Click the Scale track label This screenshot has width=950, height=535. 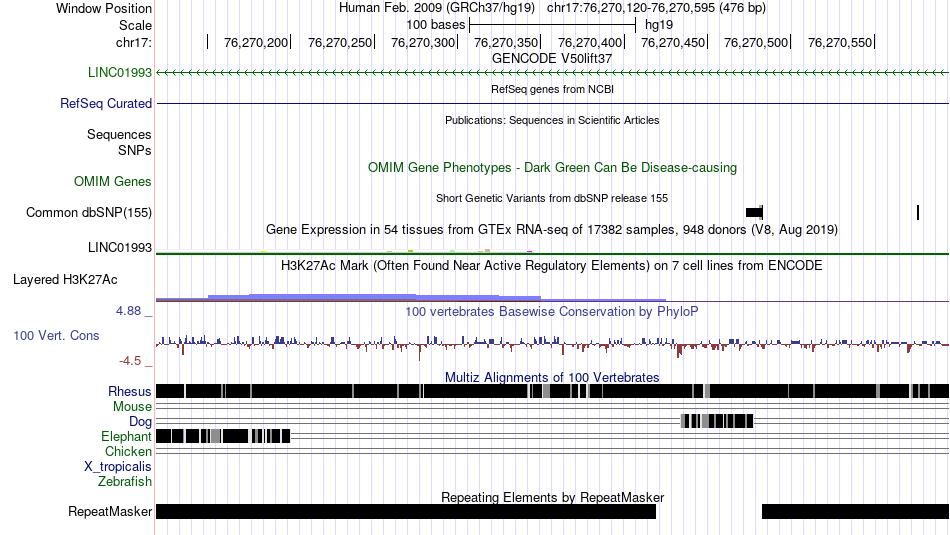click(x=135, y=25)
